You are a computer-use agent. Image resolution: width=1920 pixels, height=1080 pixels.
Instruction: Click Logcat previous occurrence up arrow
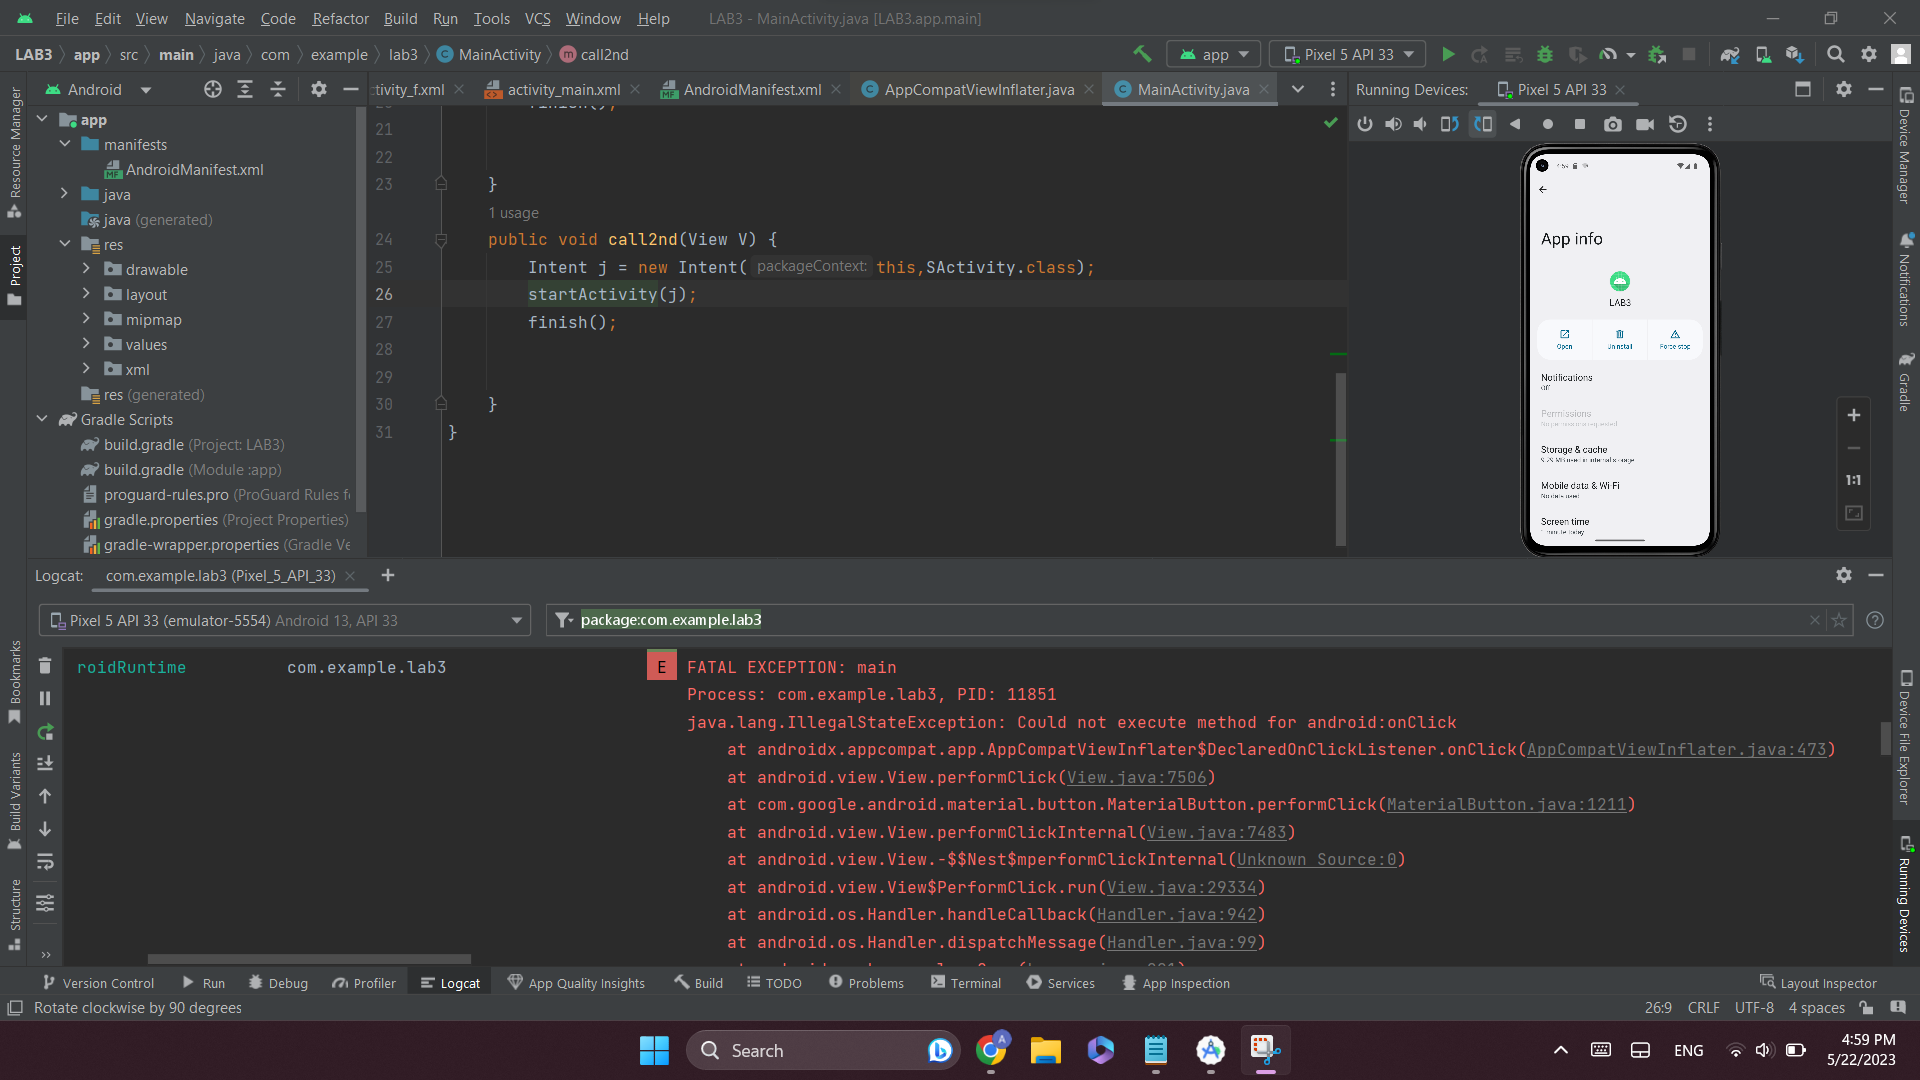tap(45, 796)
